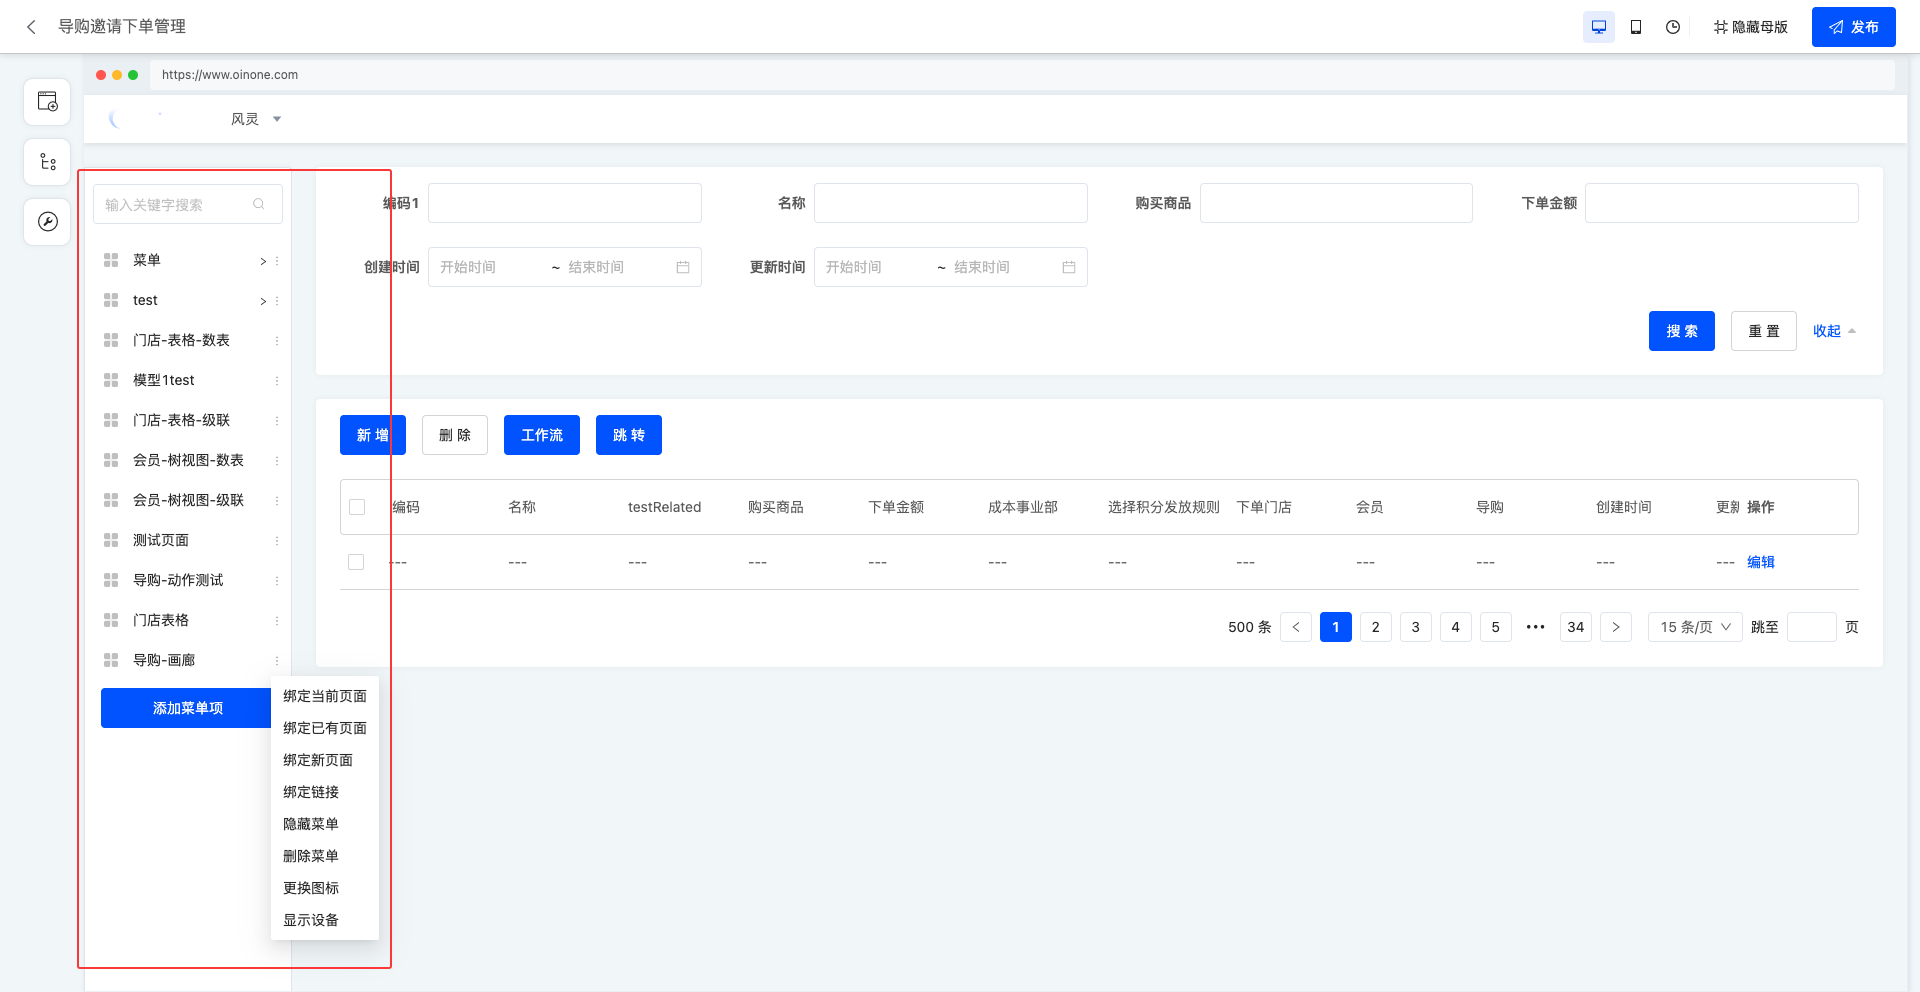Open the history clock icon

[1673, 27]
